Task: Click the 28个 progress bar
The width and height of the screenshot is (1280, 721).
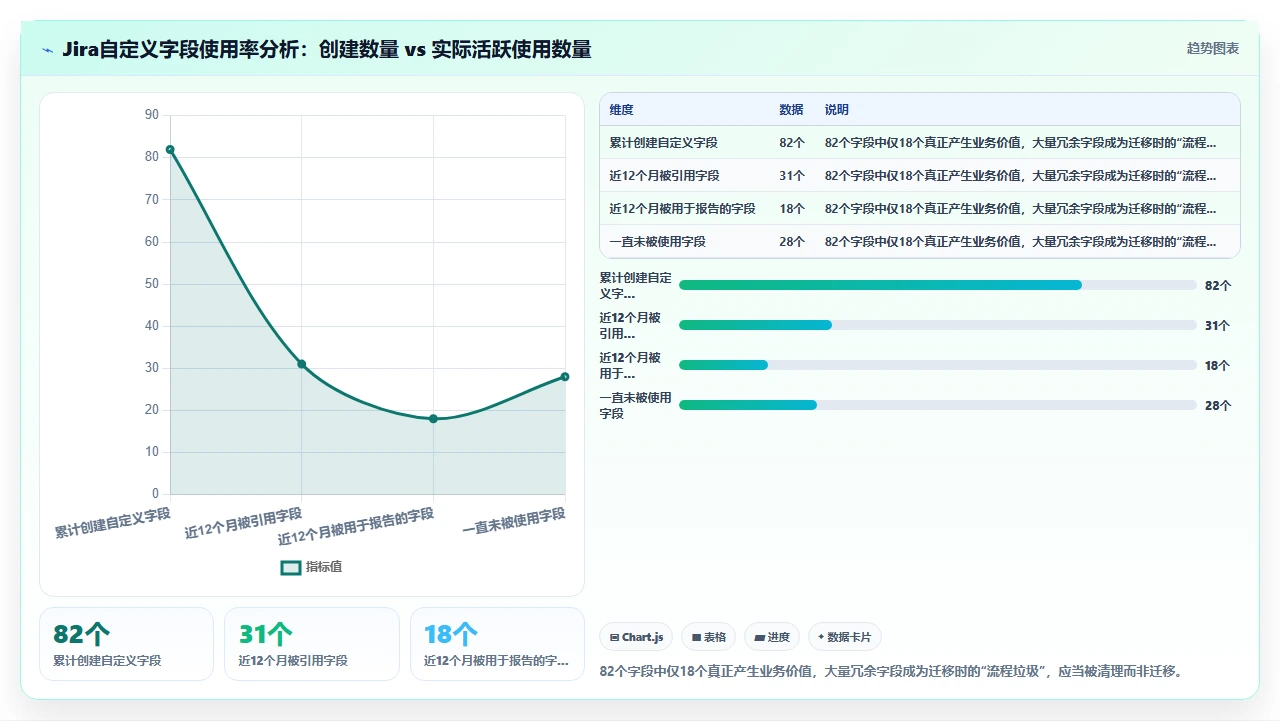Action: [x=938, y=405]
